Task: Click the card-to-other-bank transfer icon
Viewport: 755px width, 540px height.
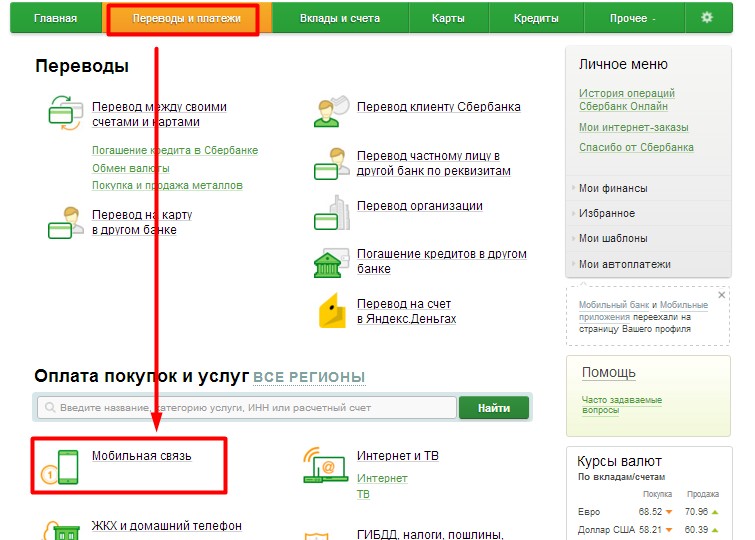Action: click(66, 223)
